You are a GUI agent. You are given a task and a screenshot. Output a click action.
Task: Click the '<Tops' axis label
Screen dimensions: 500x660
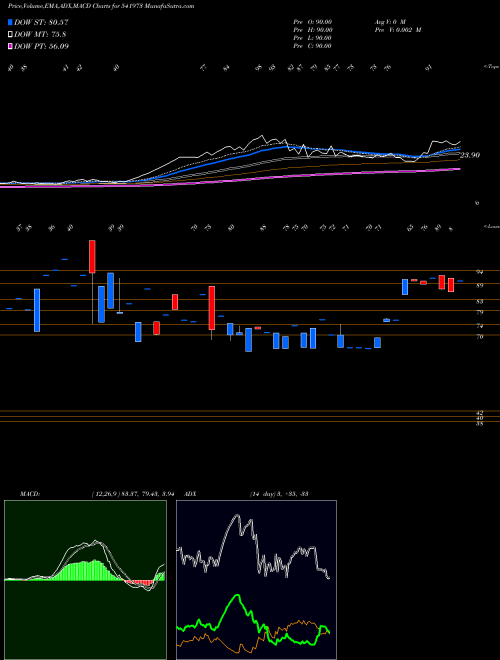[491, 67]
